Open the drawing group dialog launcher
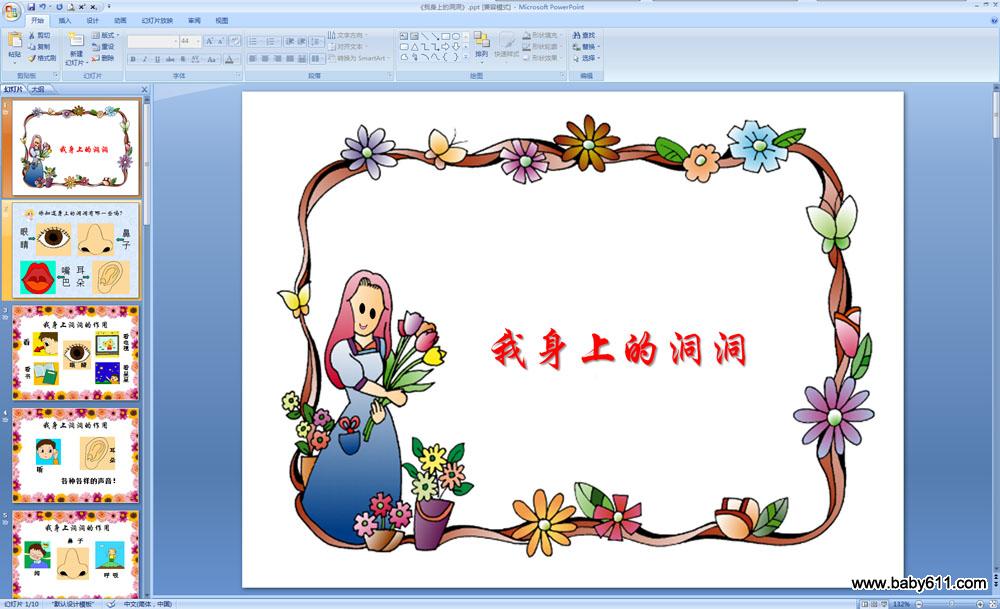 tap(562, 75)
